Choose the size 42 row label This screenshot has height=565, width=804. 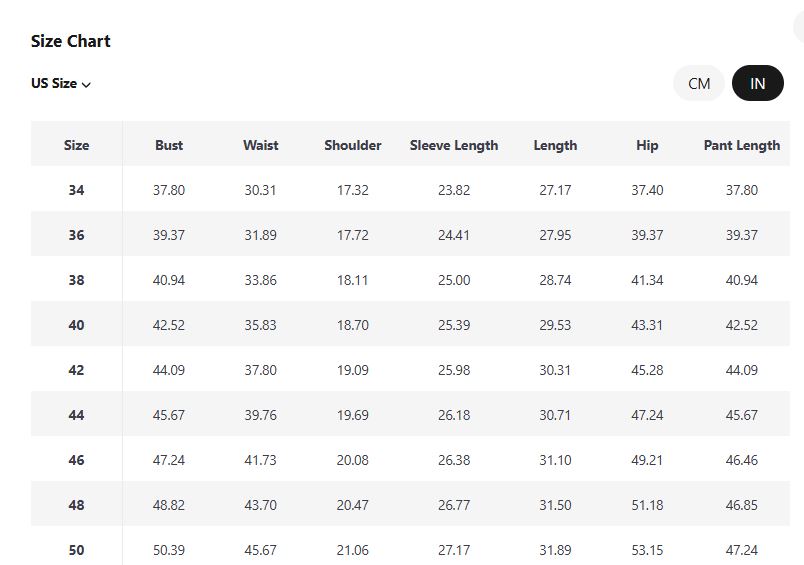coord(76,370)
